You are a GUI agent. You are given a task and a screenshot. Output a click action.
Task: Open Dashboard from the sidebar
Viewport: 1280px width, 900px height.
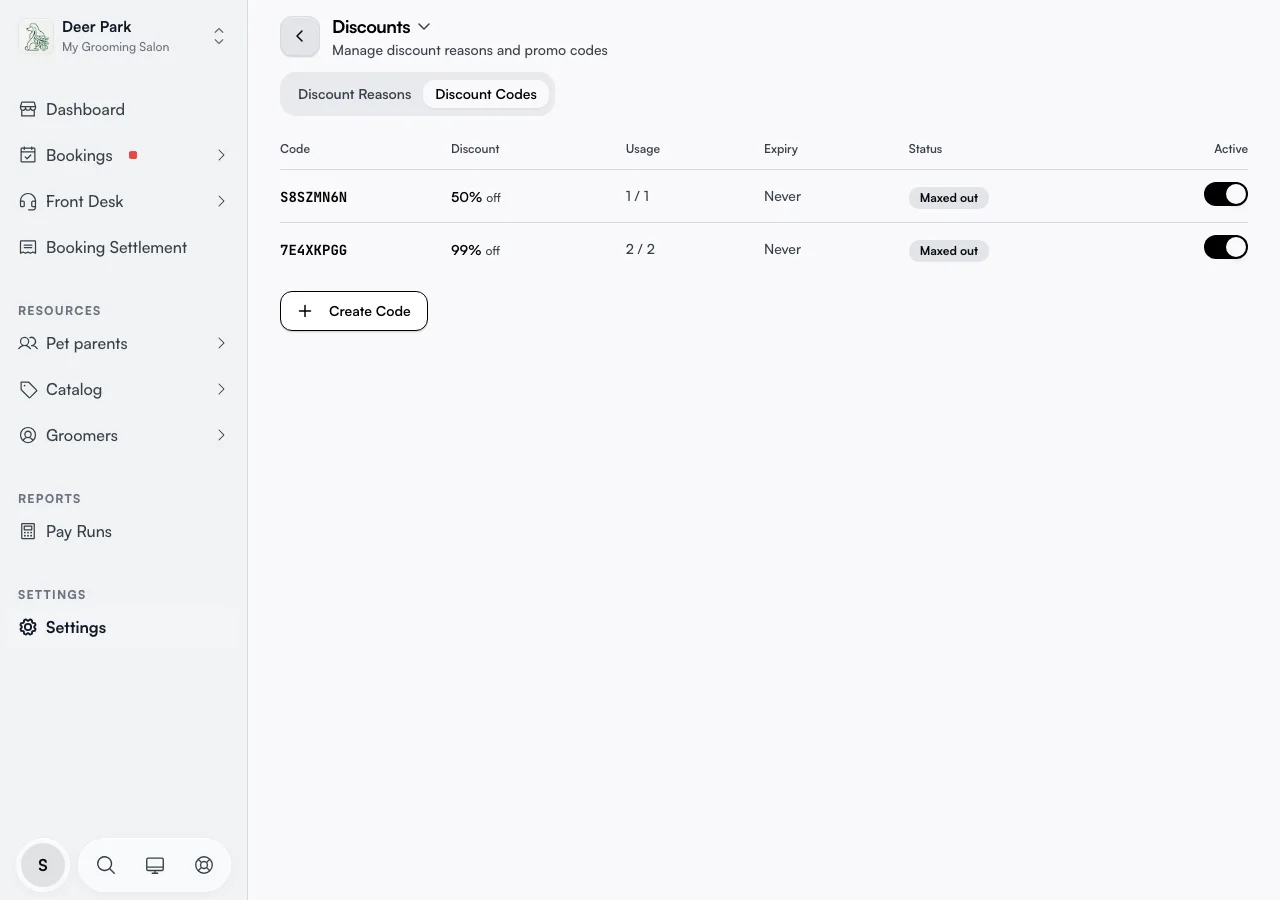click(124, 109)
